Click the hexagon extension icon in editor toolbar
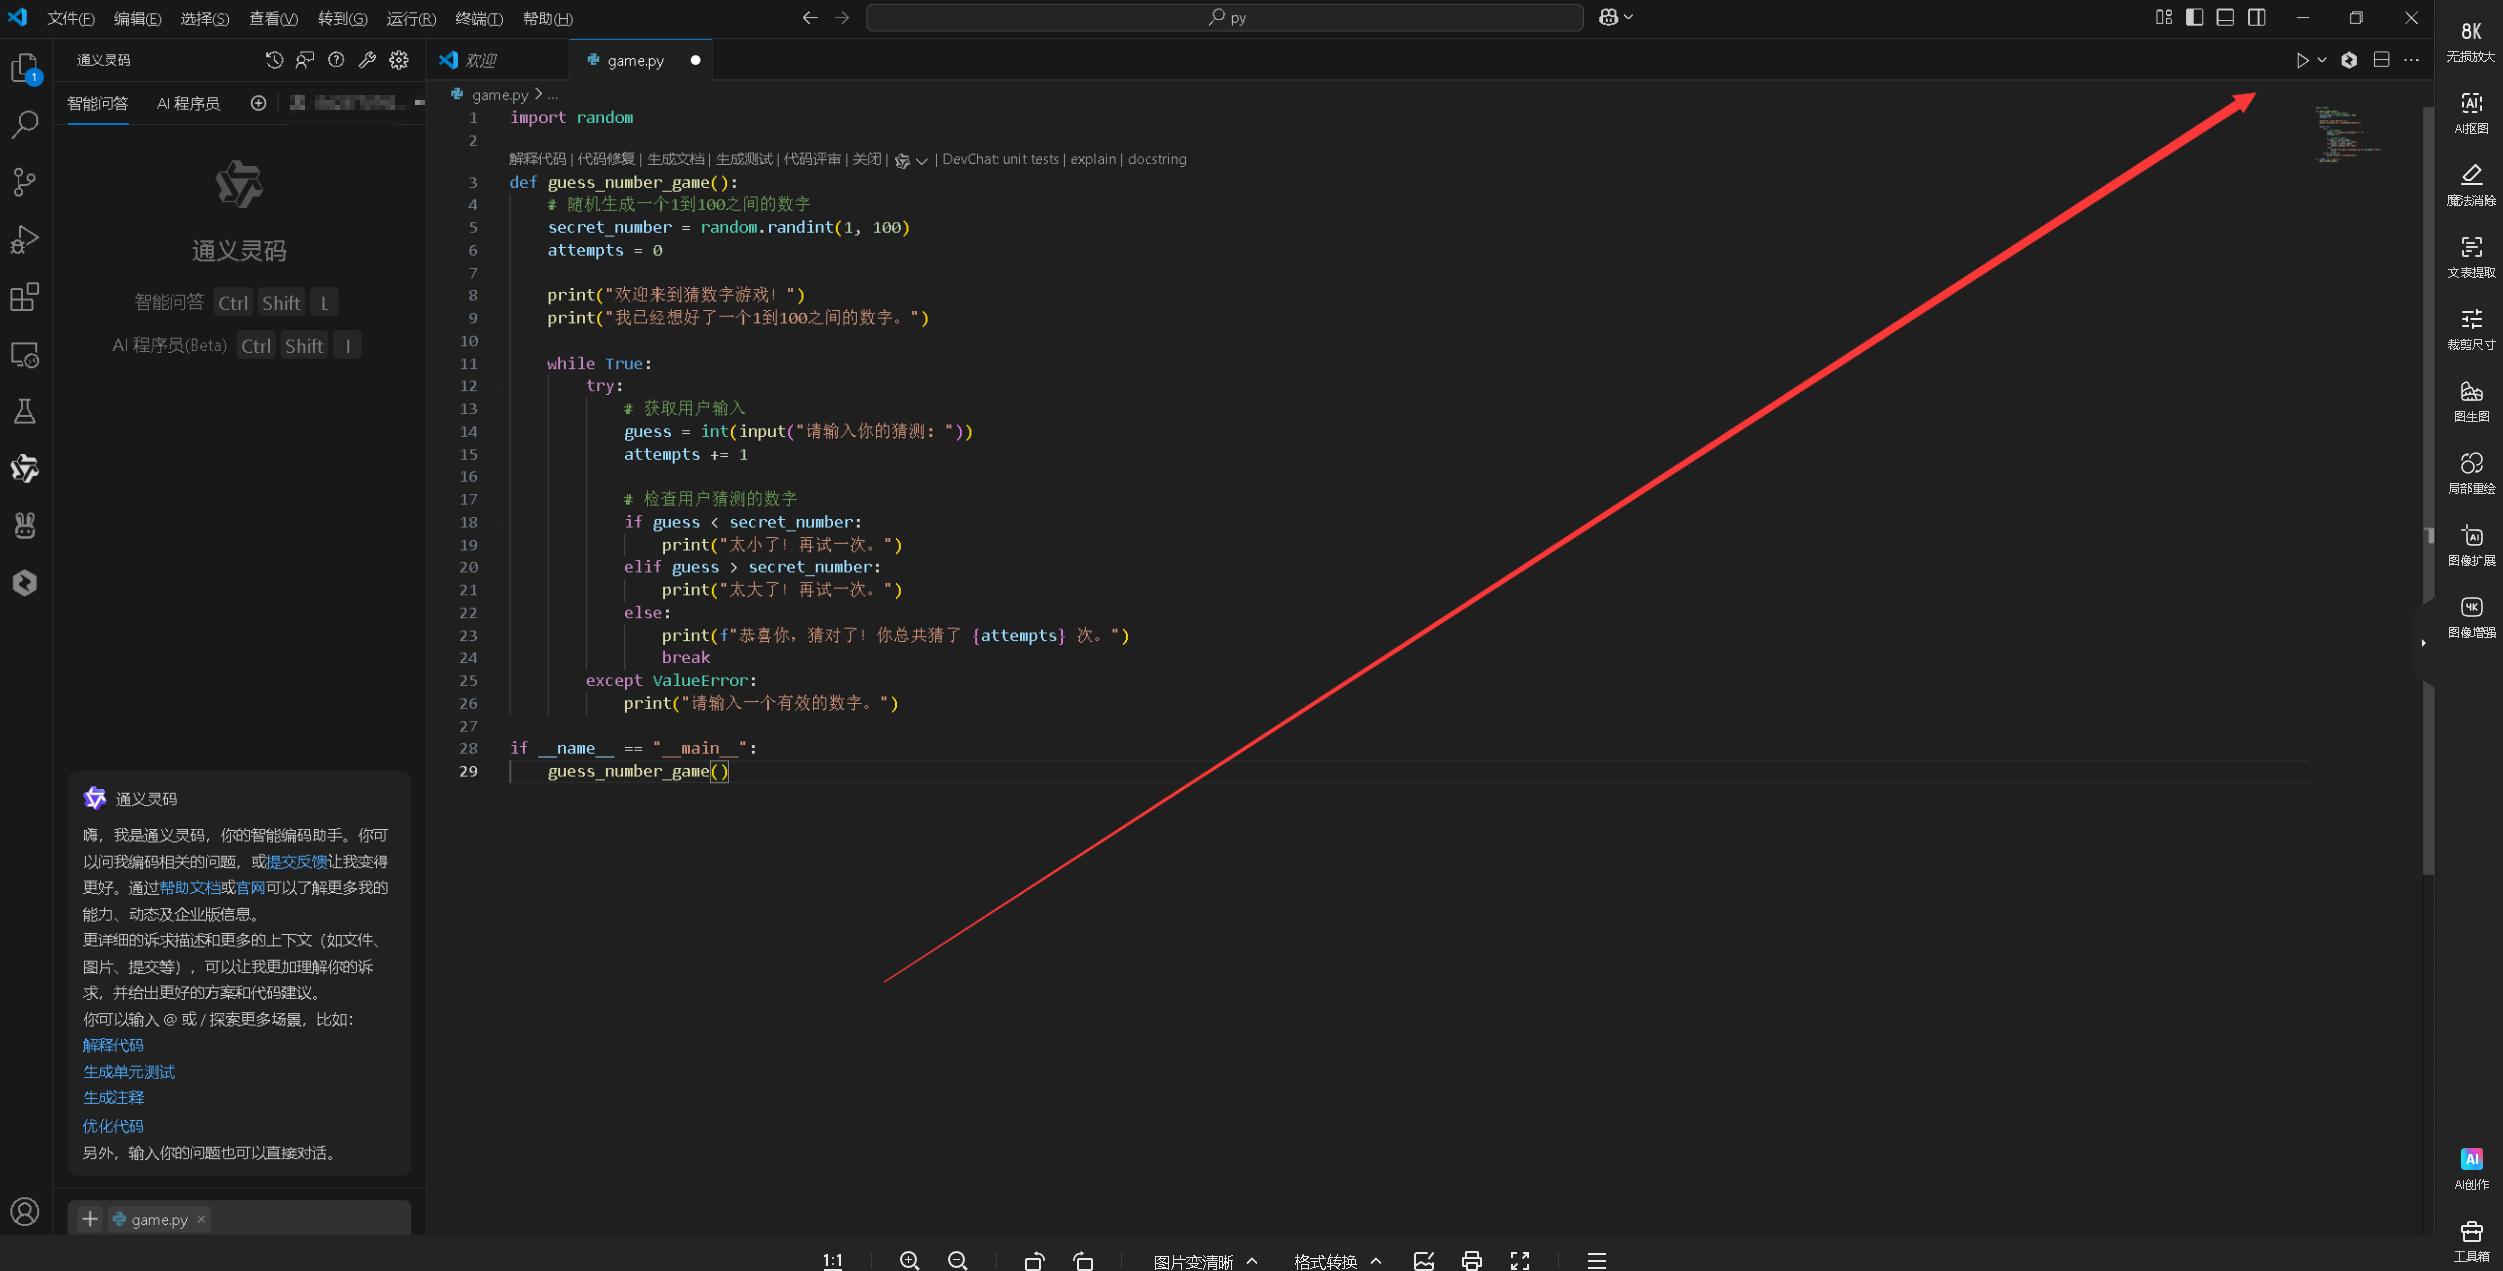The height and width of the screenshot is (1271, 2503). click(x=2349, y=60)
